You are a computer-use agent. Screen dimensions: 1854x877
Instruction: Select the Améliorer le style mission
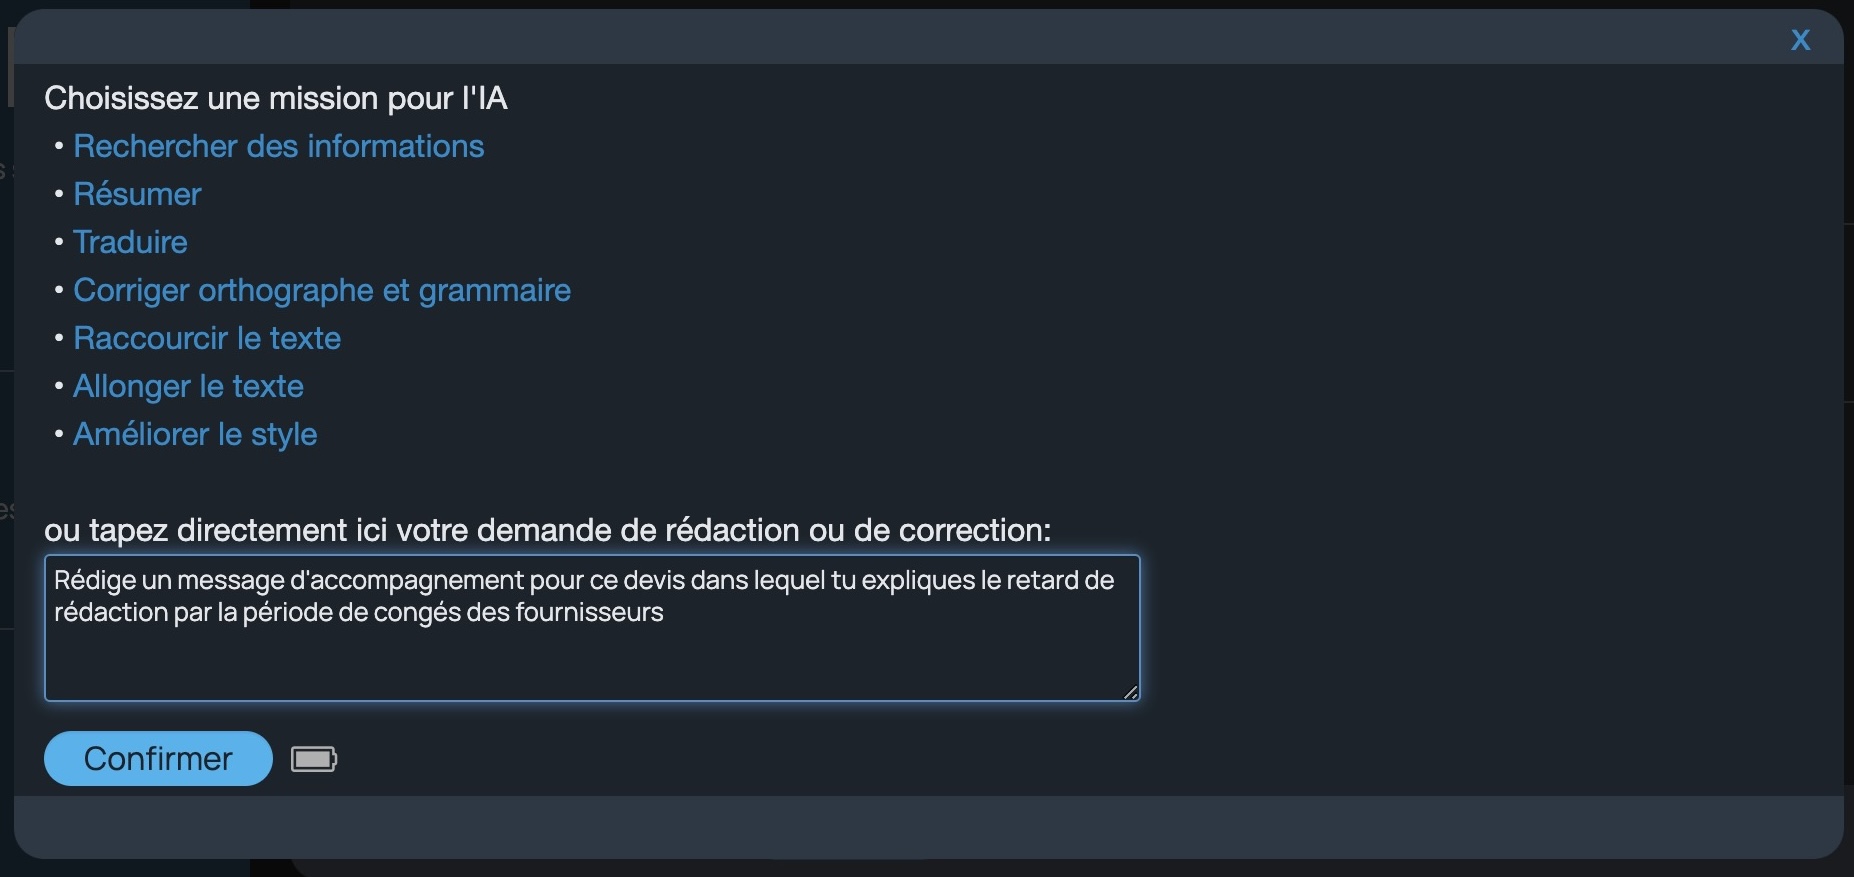point(195,434)
